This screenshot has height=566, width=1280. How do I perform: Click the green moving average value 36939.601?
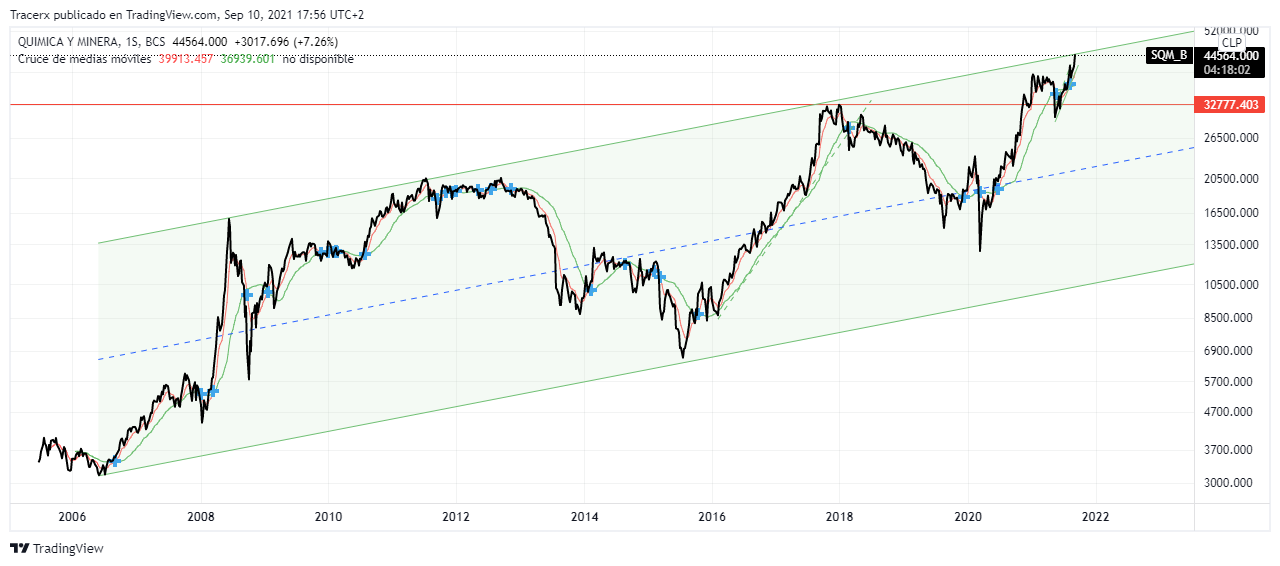coord(247,59)
